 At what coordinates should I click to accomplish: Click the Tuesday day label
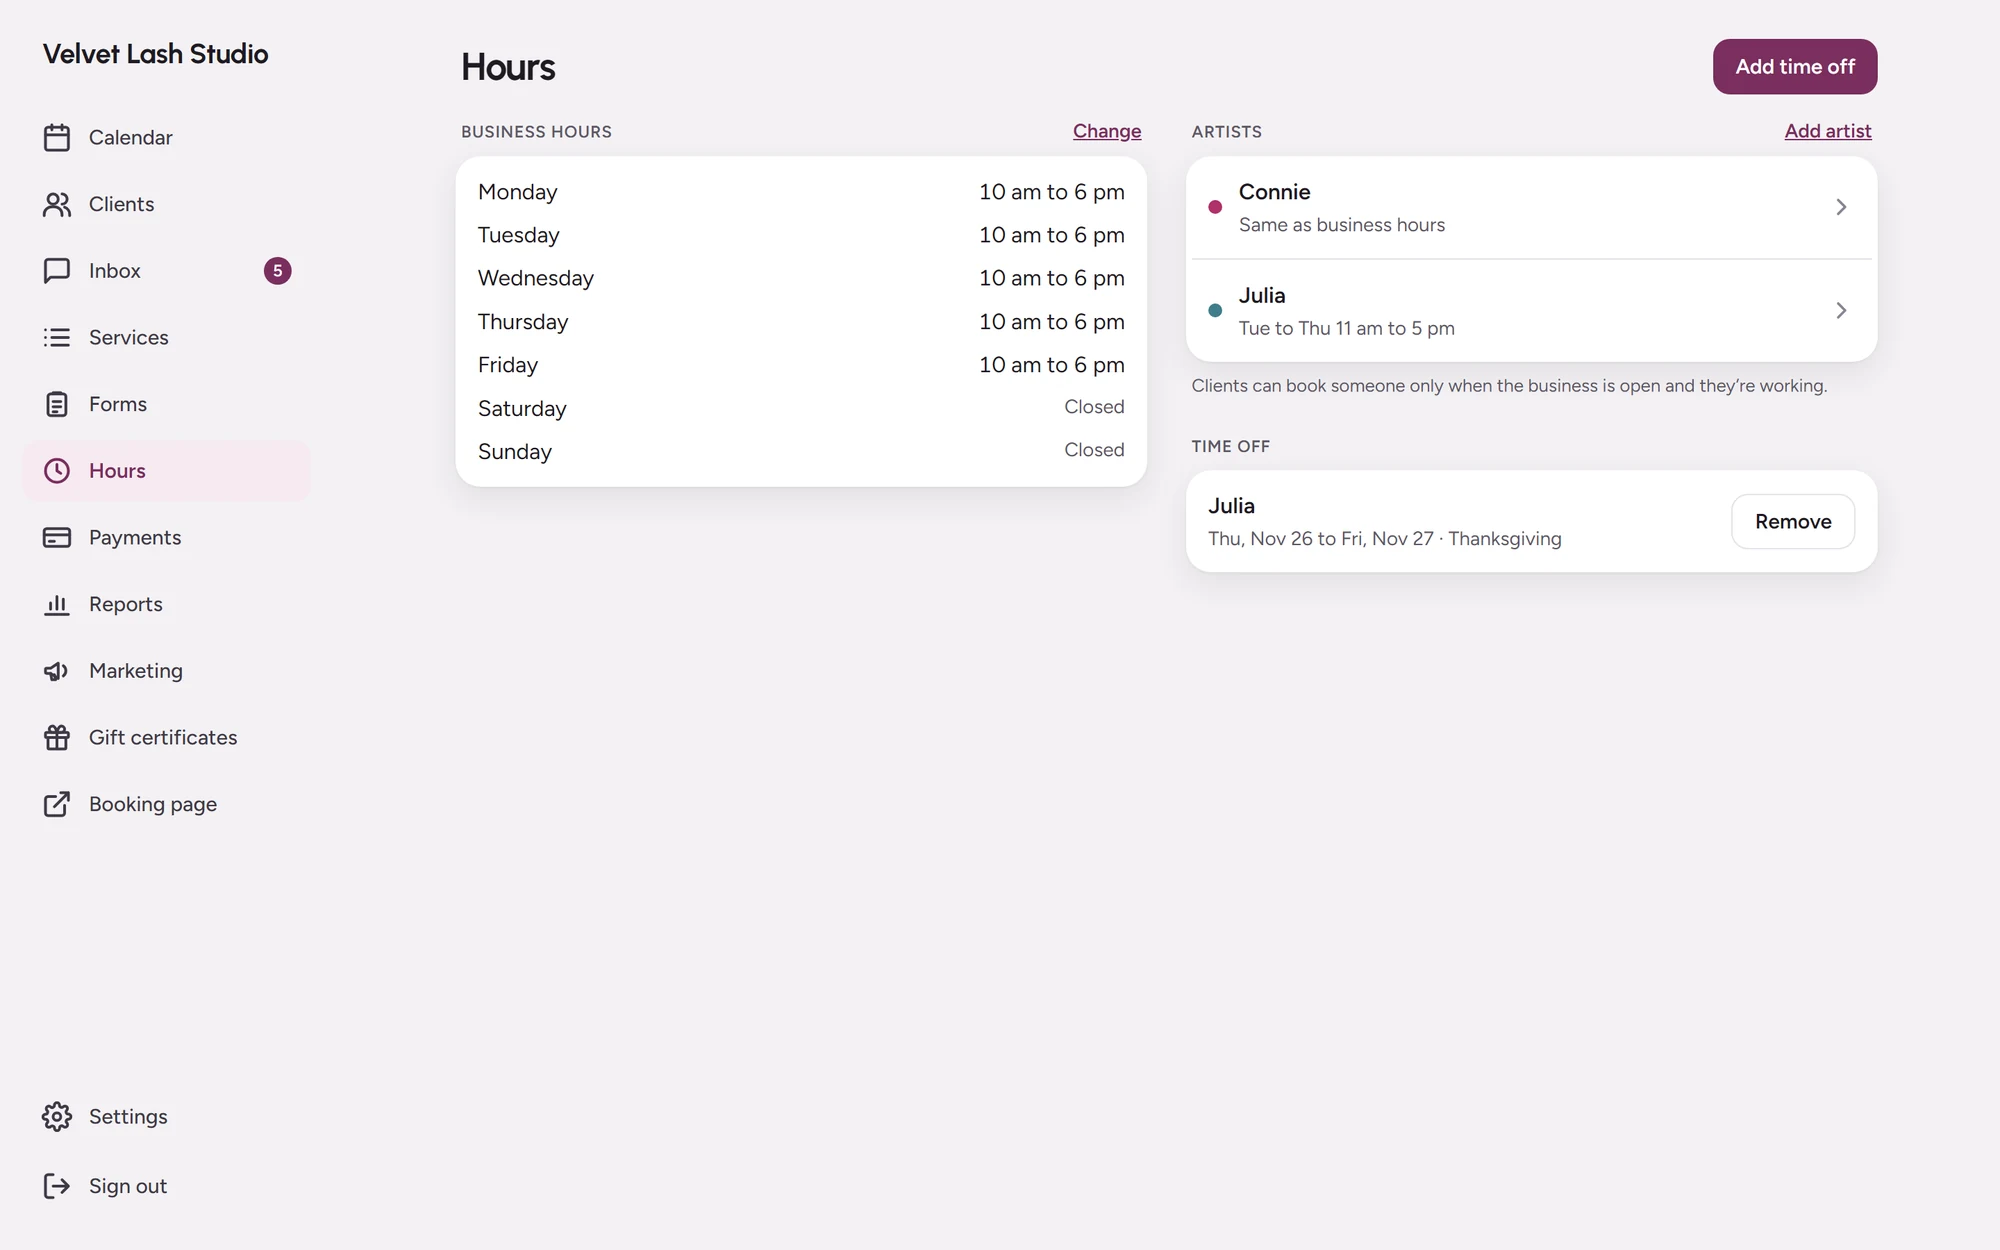click(519, 235)
